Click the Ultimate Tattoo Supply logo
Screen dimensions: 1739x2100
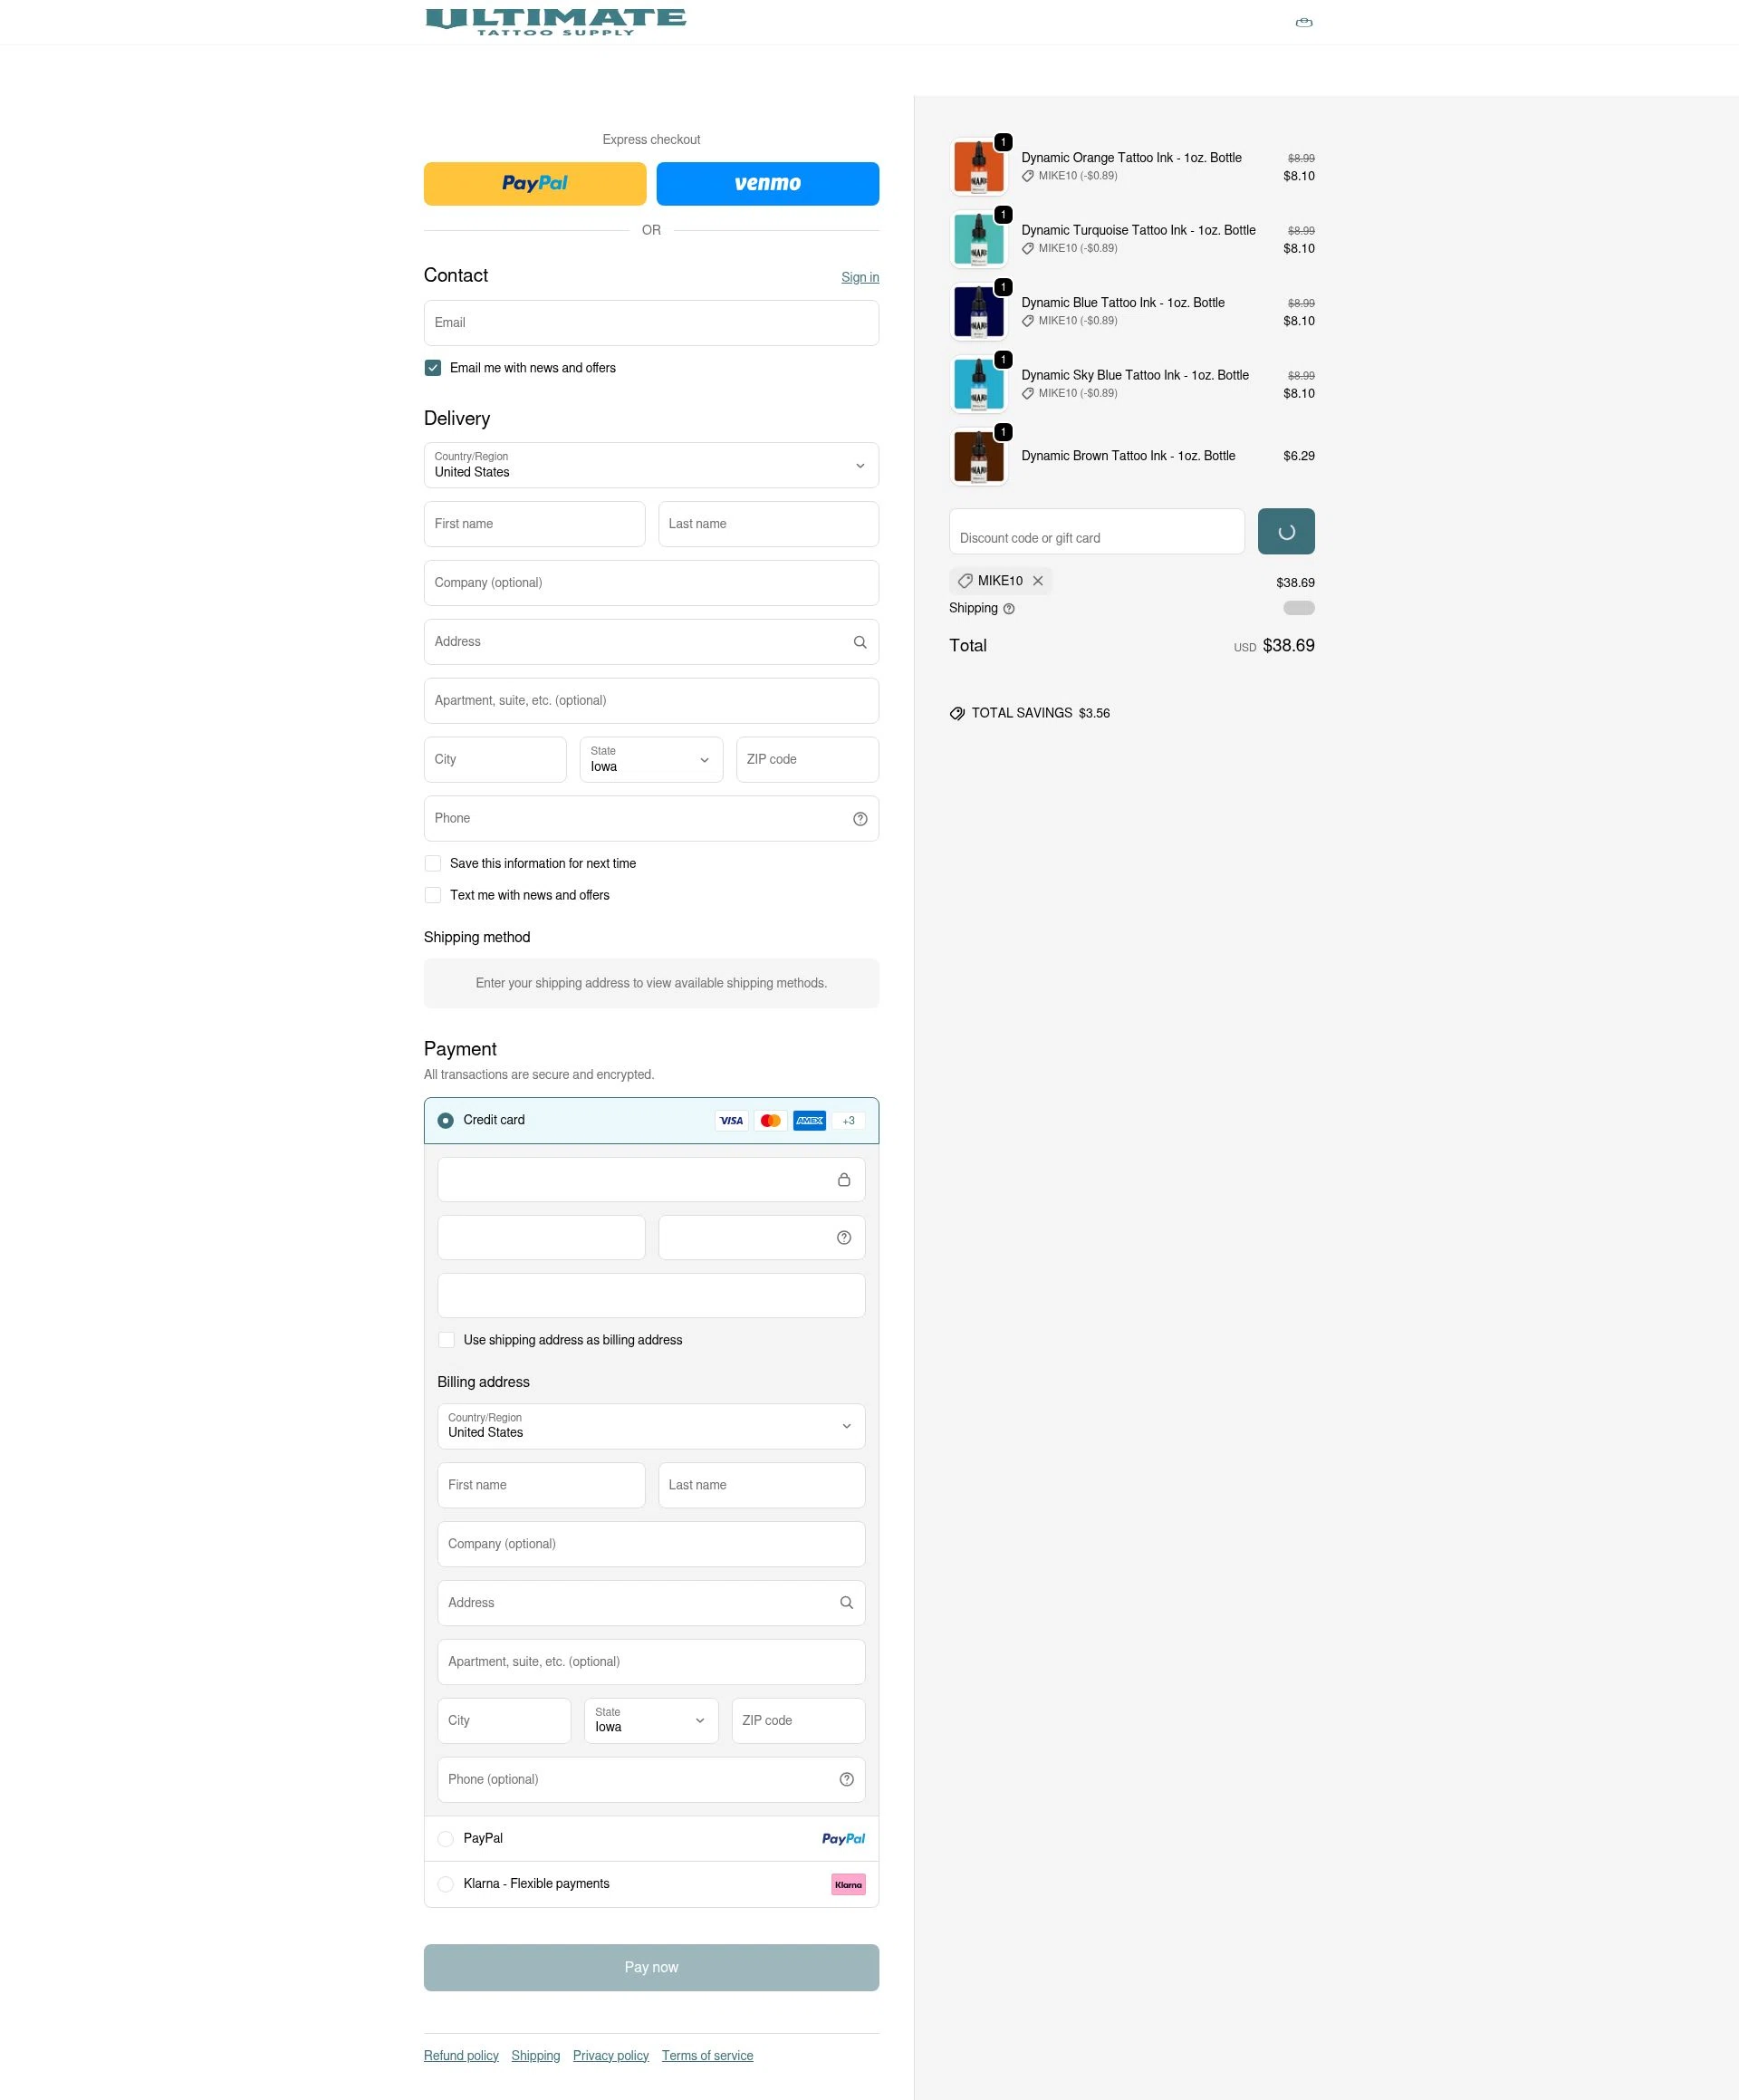pos(554,21)
